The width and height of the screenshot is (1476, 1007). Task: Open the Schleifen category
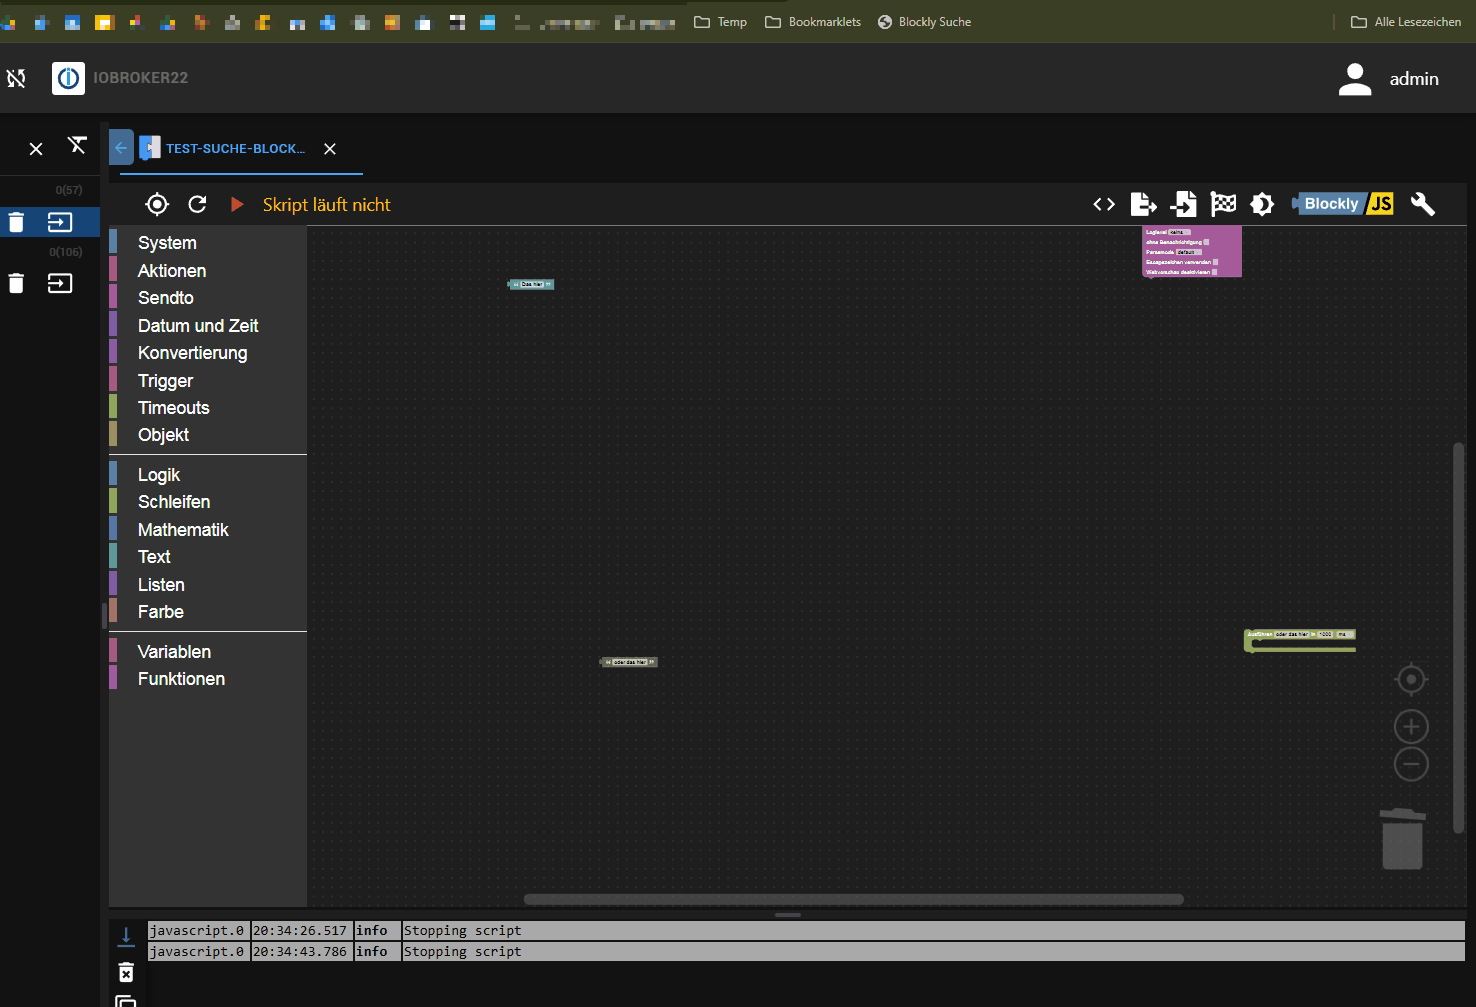(x=208, y=502)
